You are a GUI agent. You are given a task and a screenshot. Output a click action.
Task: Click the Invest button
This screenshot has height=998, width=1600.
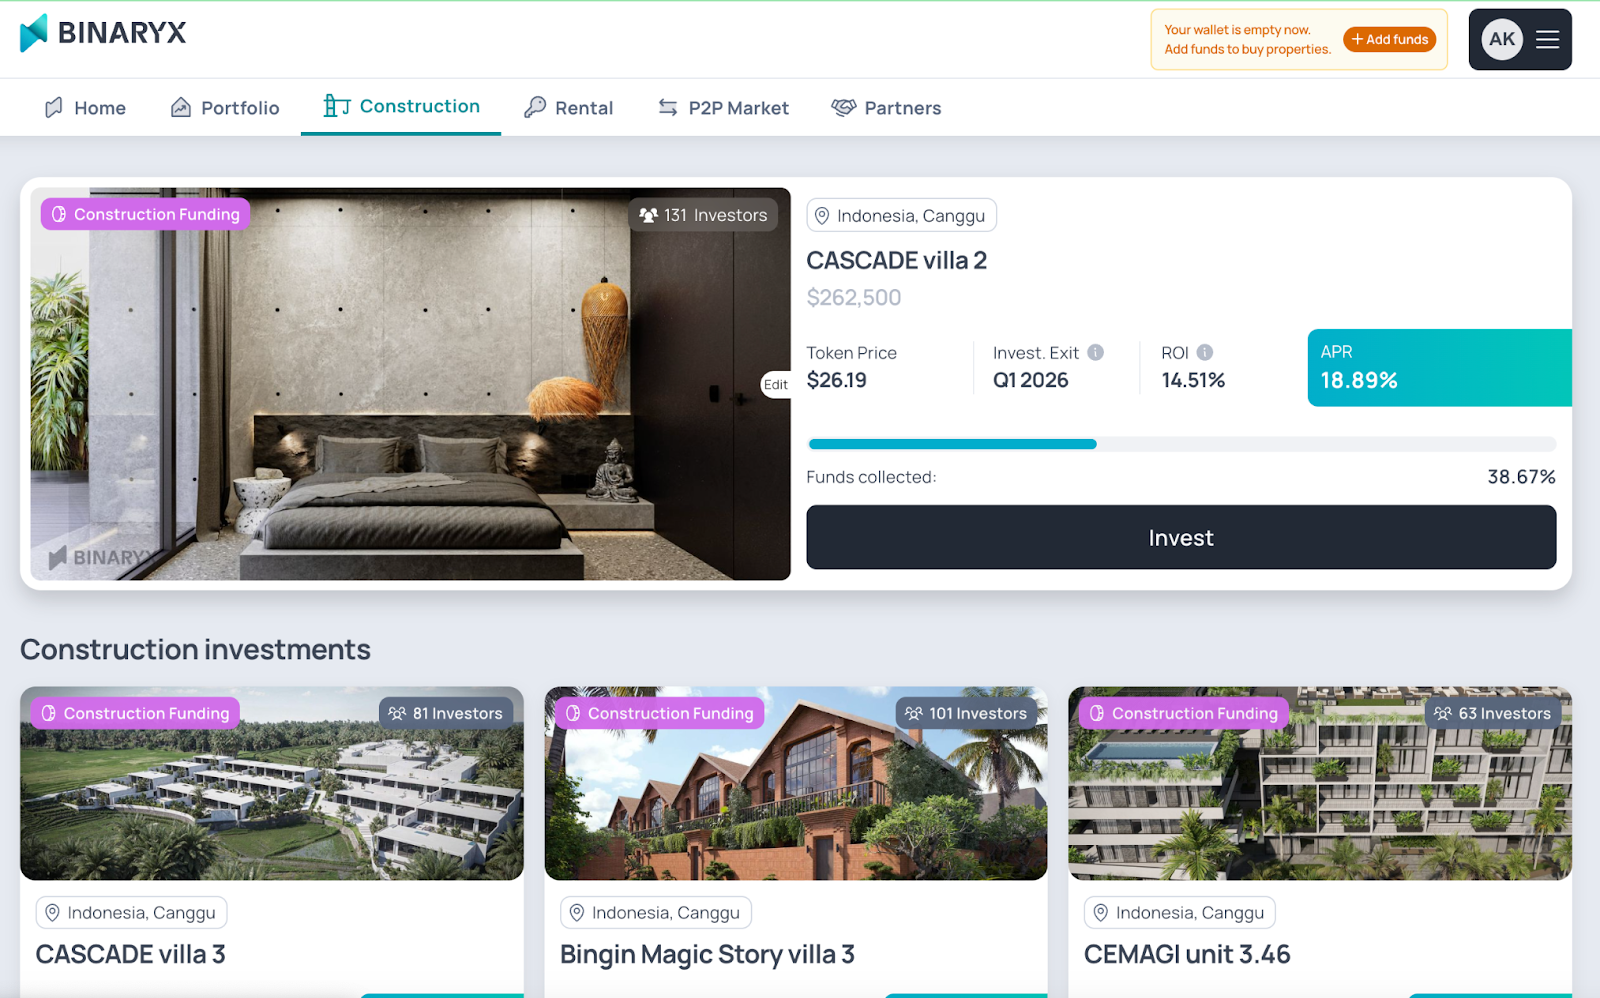pyautogui.click(x=1181, y=537)
